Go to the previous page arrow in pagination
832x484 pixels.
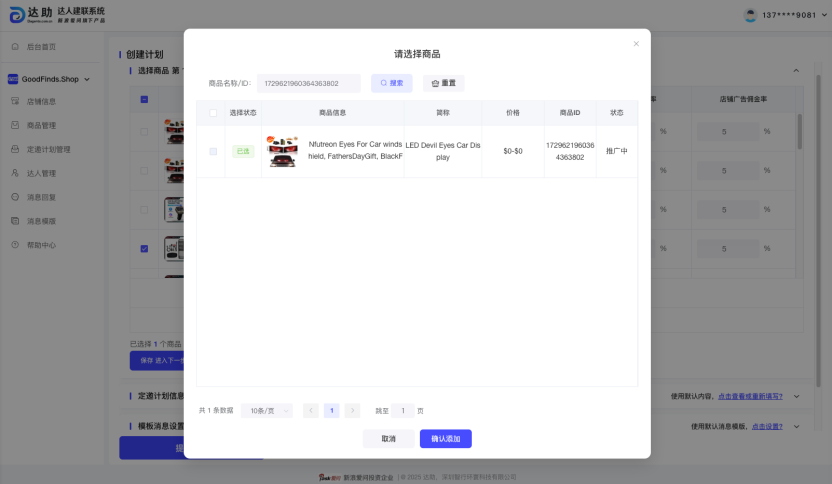pos(311,410)
